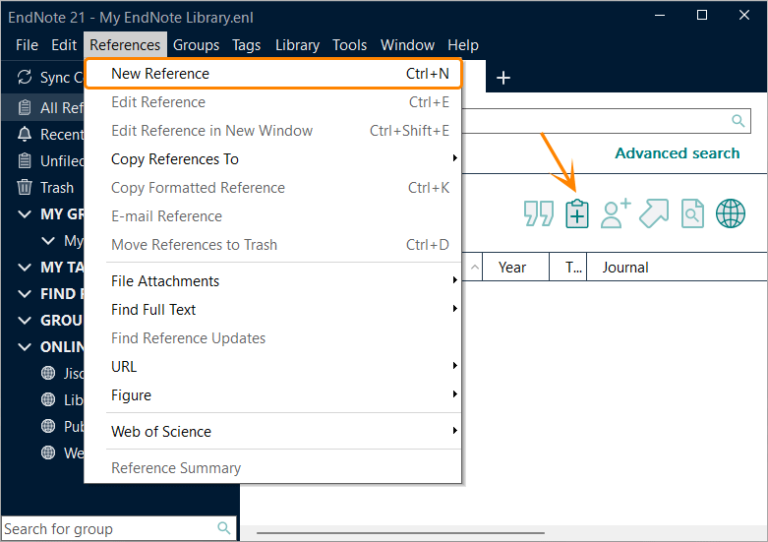Viewport: 768px width, 542px height.
Task: Click the Insert Citation quote icon
Action: point(538,213)
